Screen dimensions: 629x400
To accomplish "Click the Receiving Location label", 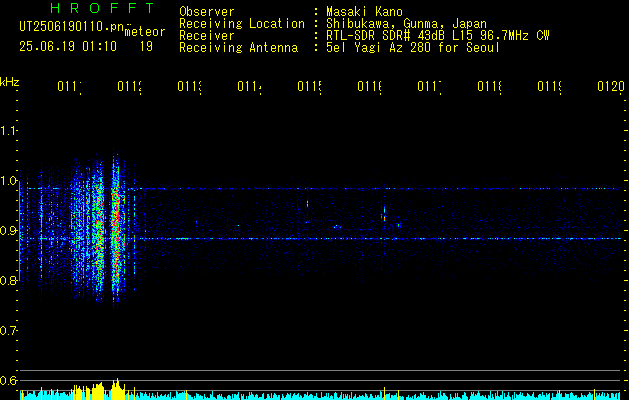I will [x=242, y=24].
